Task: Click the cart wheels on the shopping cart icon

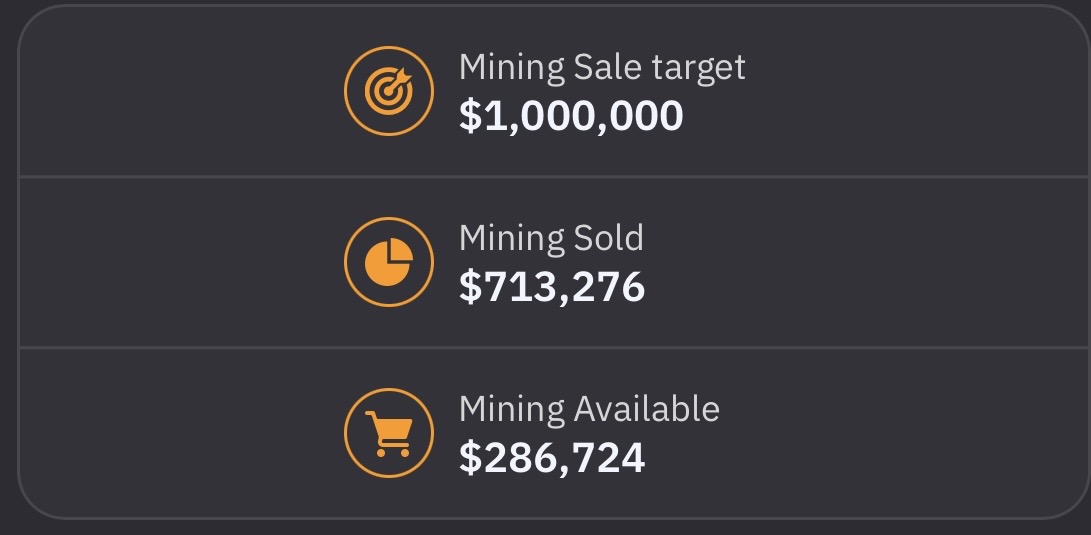Action: (393, 453)
